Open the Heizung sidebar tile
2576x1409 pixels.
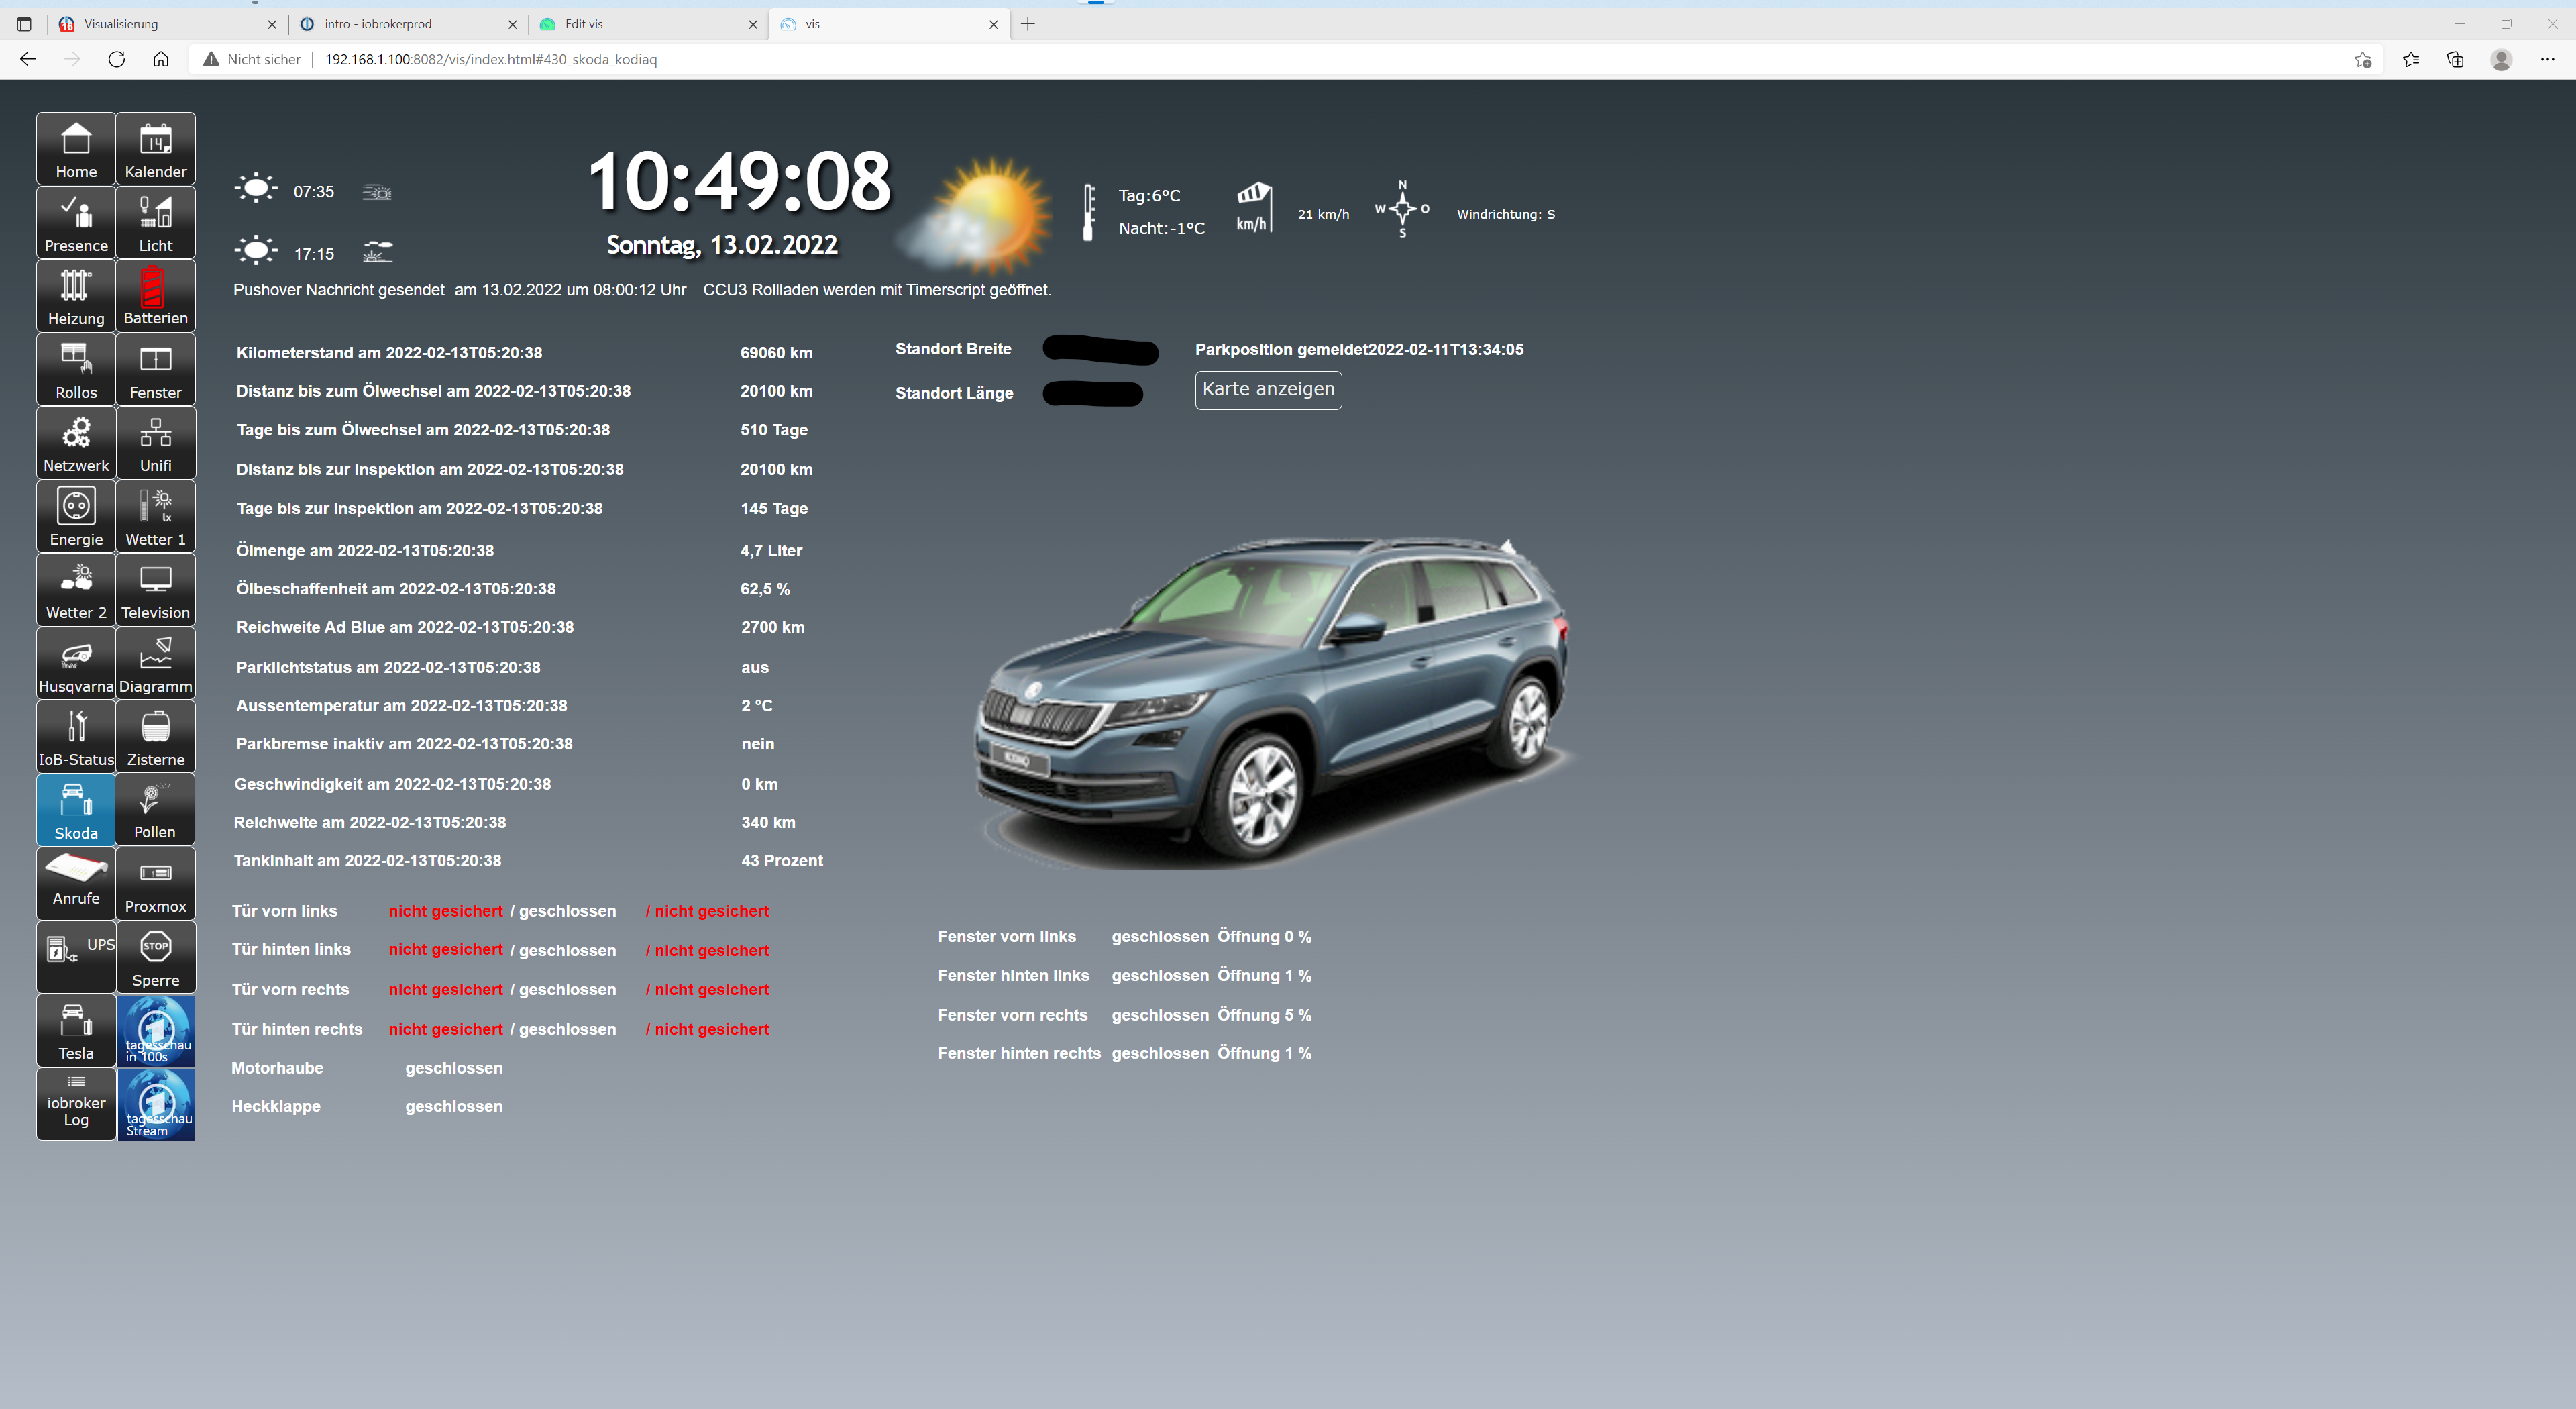[76, 296]
